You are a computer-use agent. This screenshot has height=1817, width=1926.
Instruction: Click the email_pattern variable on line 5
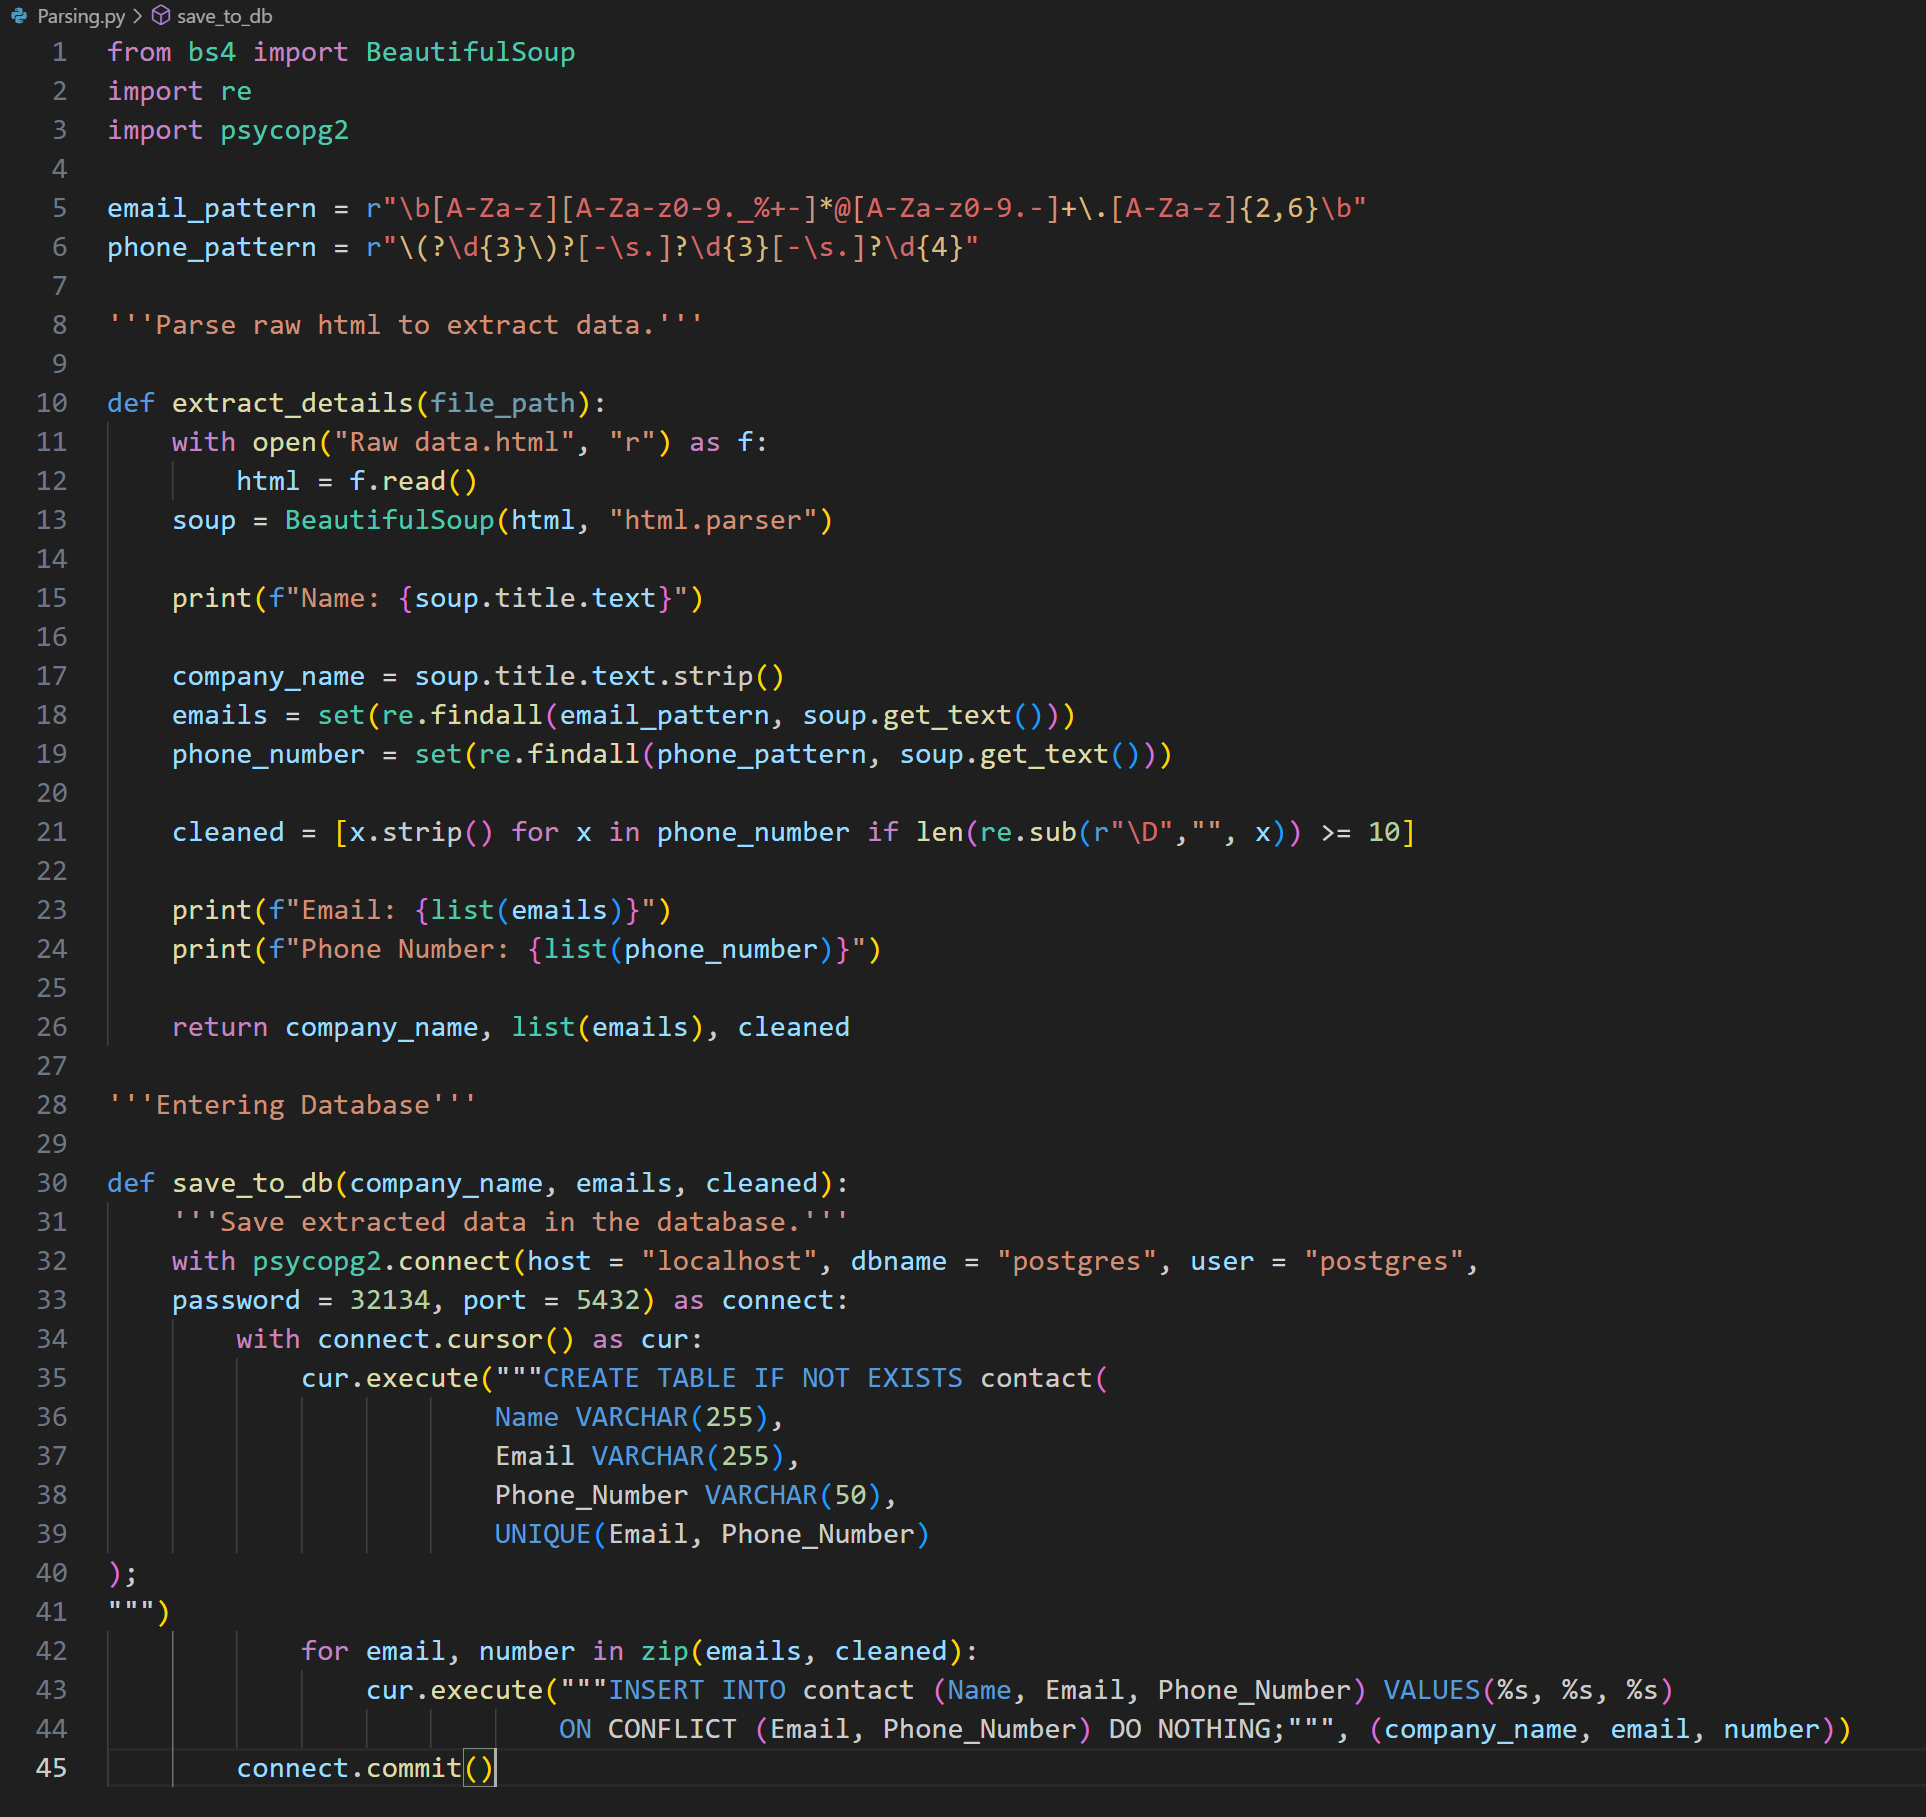point(211,208)
